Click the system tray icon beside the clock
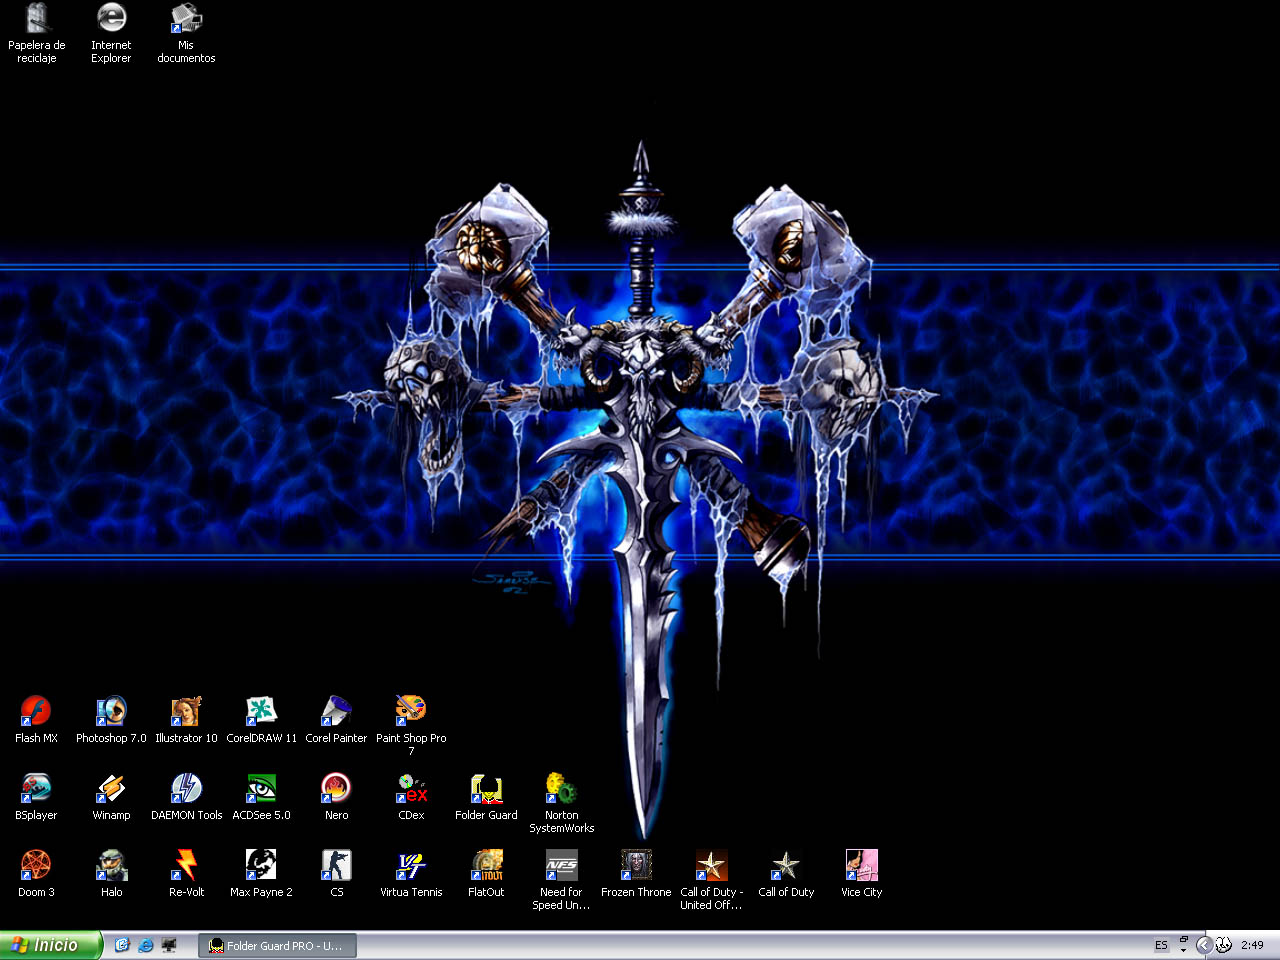1280x960 pixels. (x=1223, y=945)
